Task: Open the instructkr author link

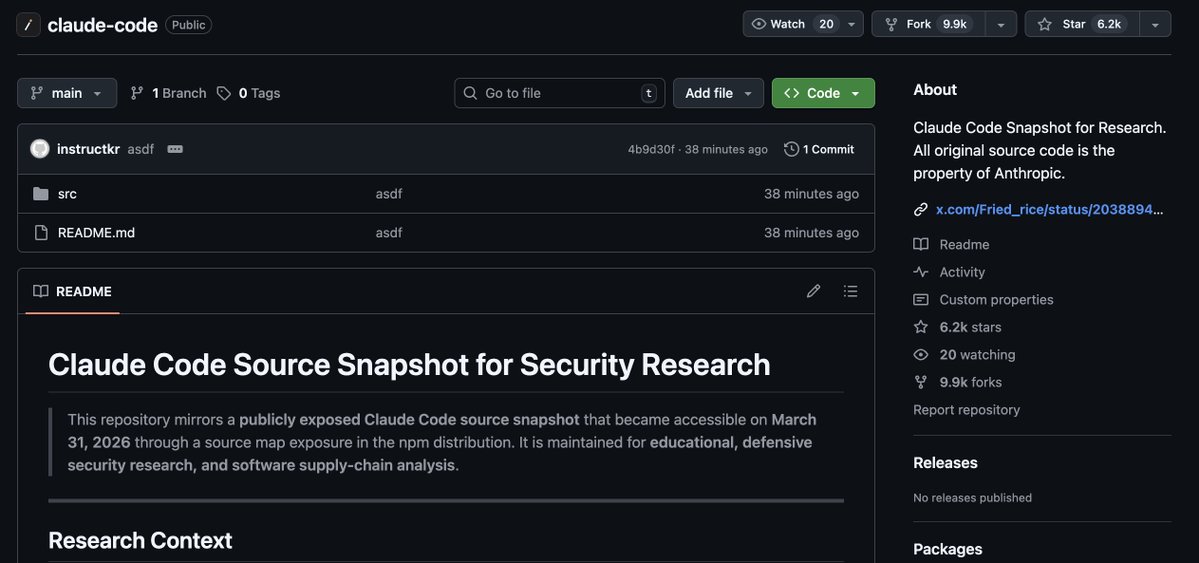Action: (88, 149)
